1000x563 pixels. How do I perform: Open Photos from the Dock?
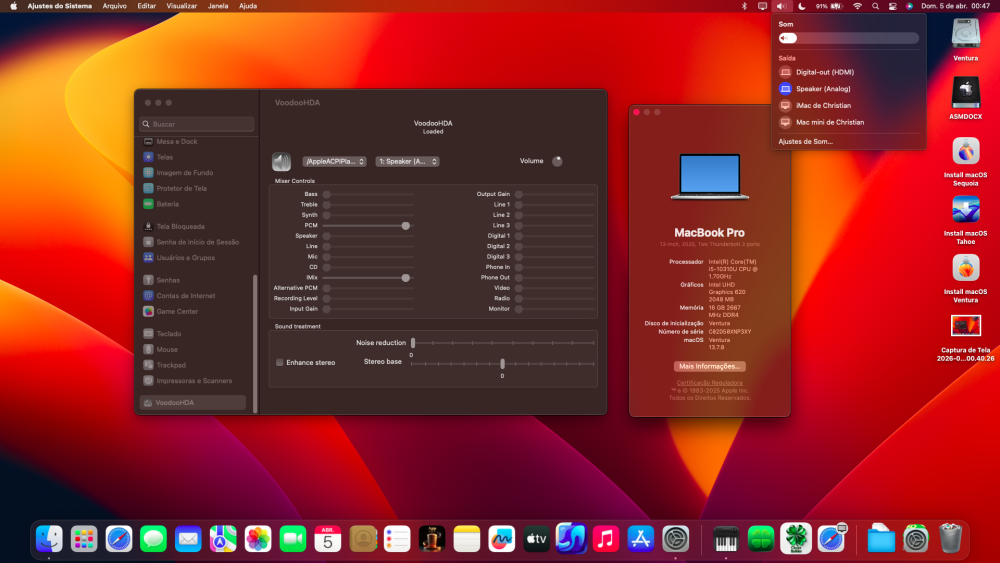pyautogui.click(x=258, y=539)
